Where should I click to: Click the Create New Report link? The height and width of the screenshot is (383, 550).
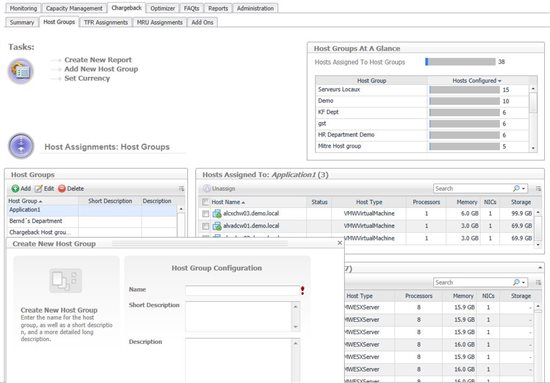coord(98,60)
